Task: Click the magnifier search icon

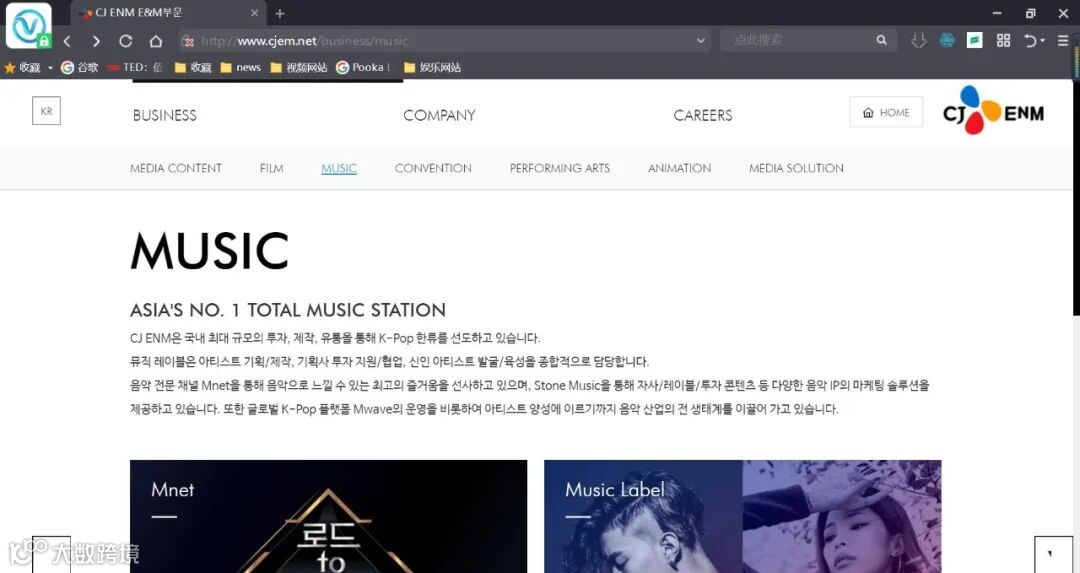Action: point(881,41)
